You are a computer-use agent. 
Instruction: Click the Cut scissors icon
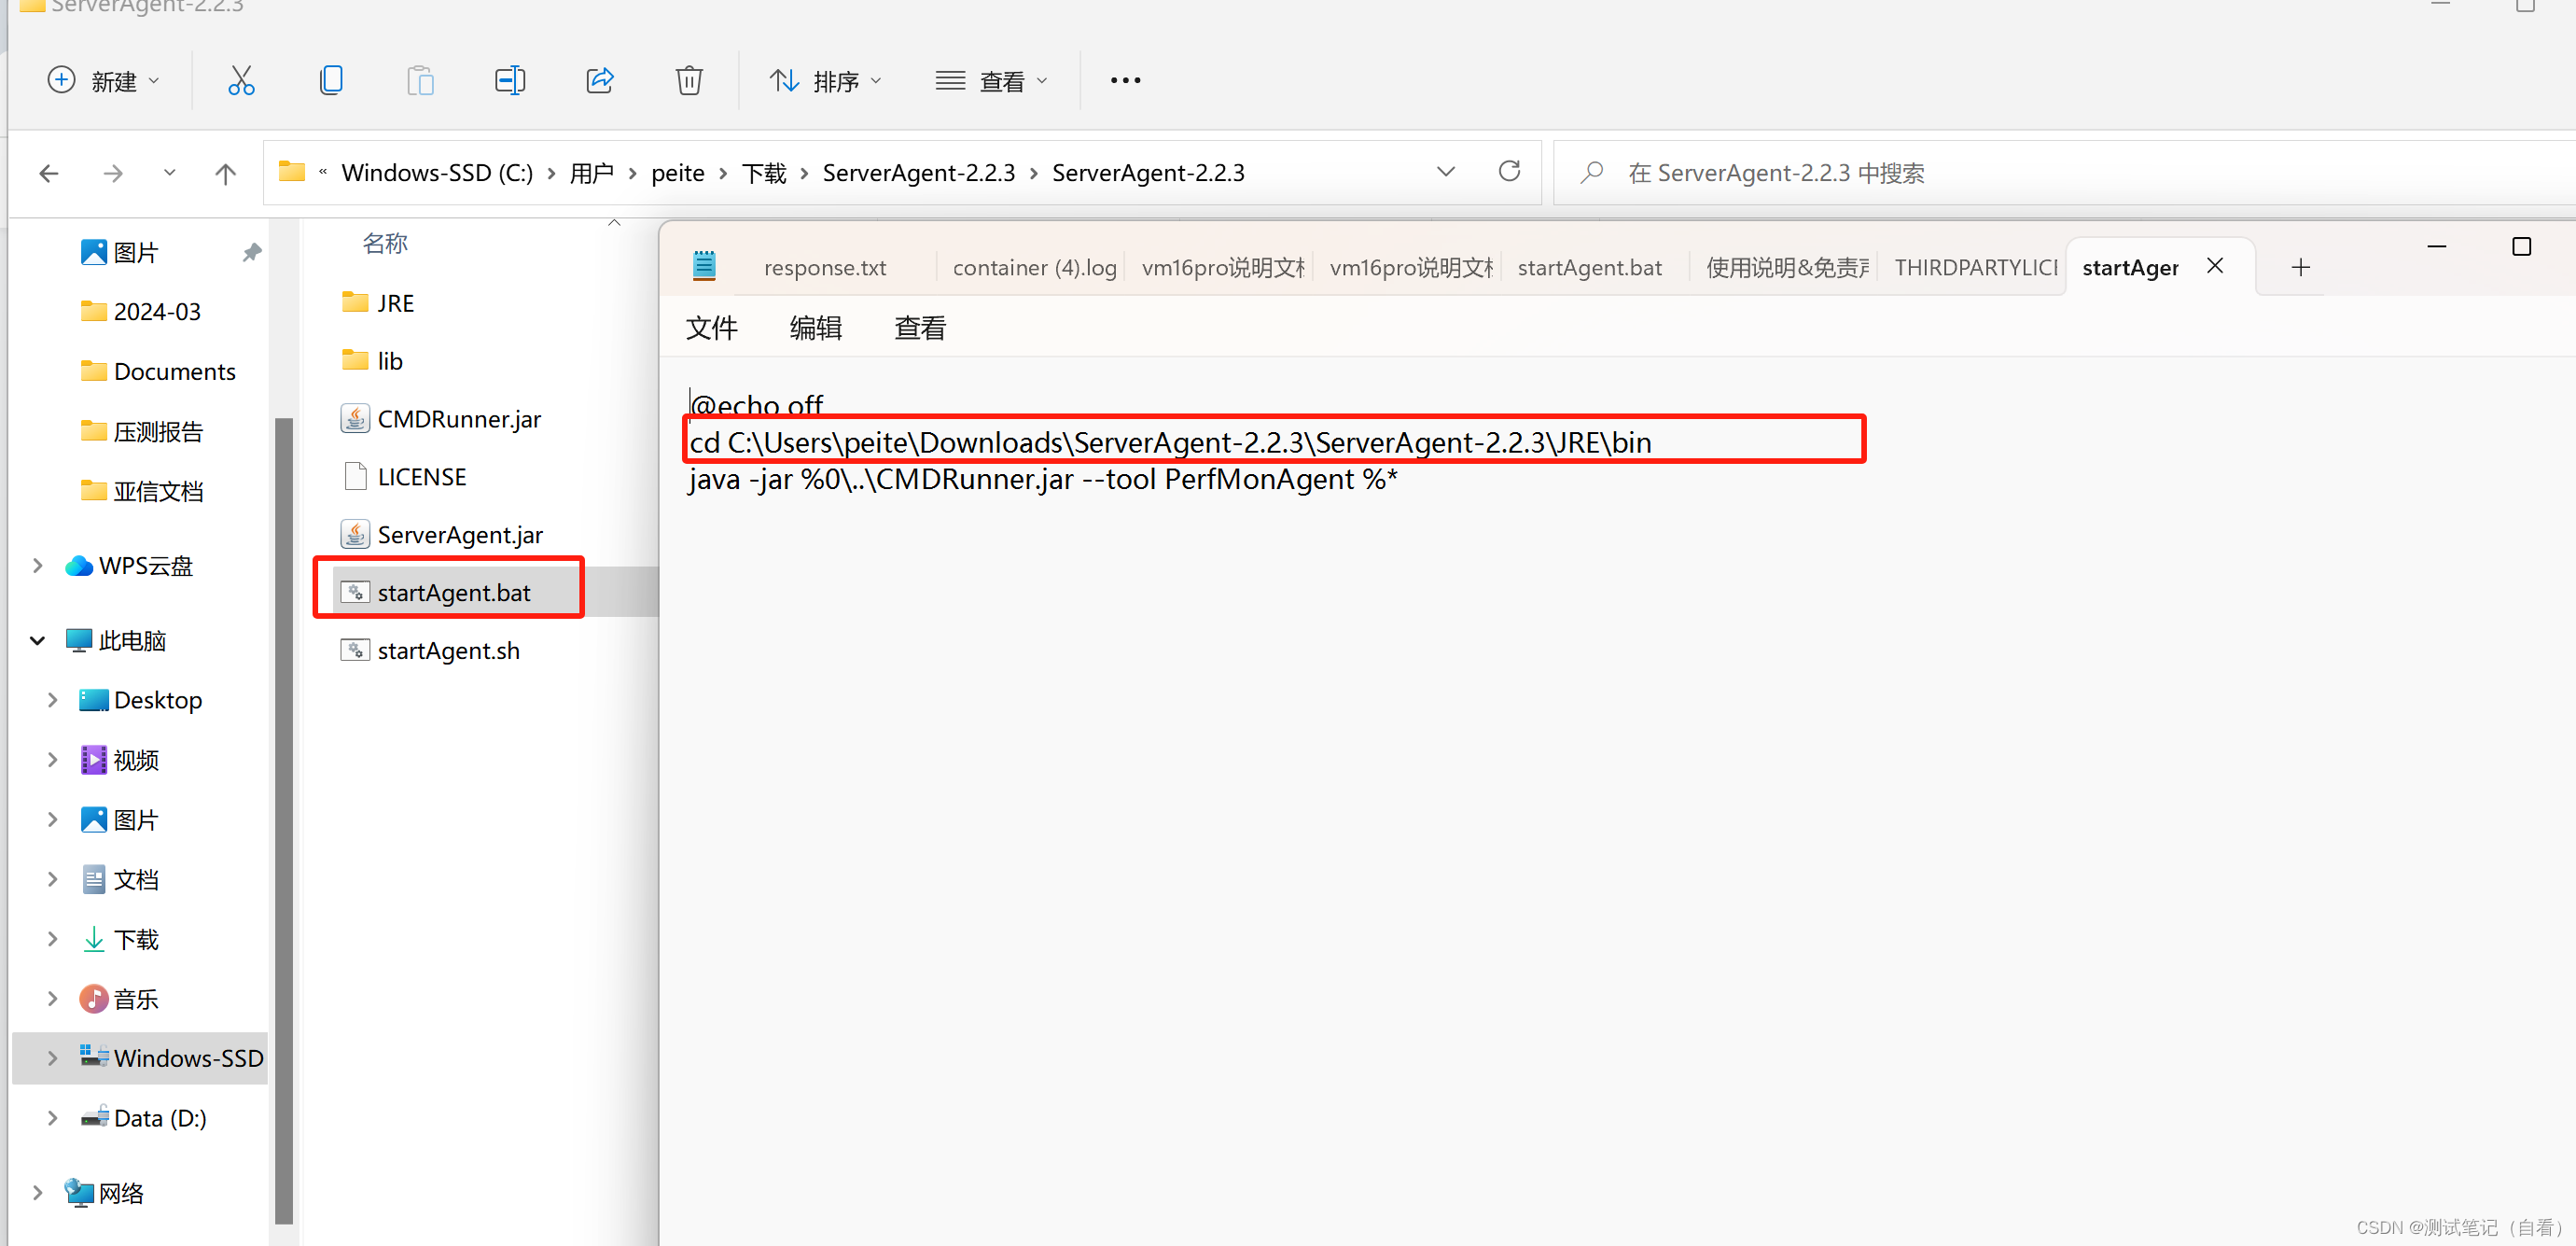[241, 81]
